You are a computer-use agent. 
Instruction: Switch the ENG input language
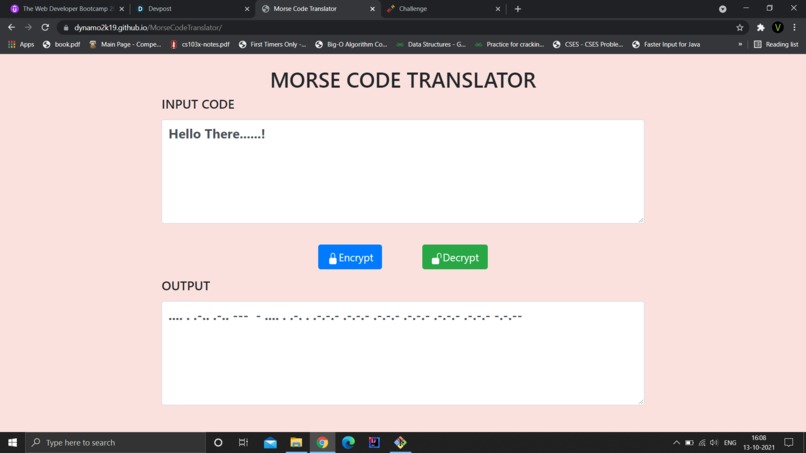[x=730, y=442]
